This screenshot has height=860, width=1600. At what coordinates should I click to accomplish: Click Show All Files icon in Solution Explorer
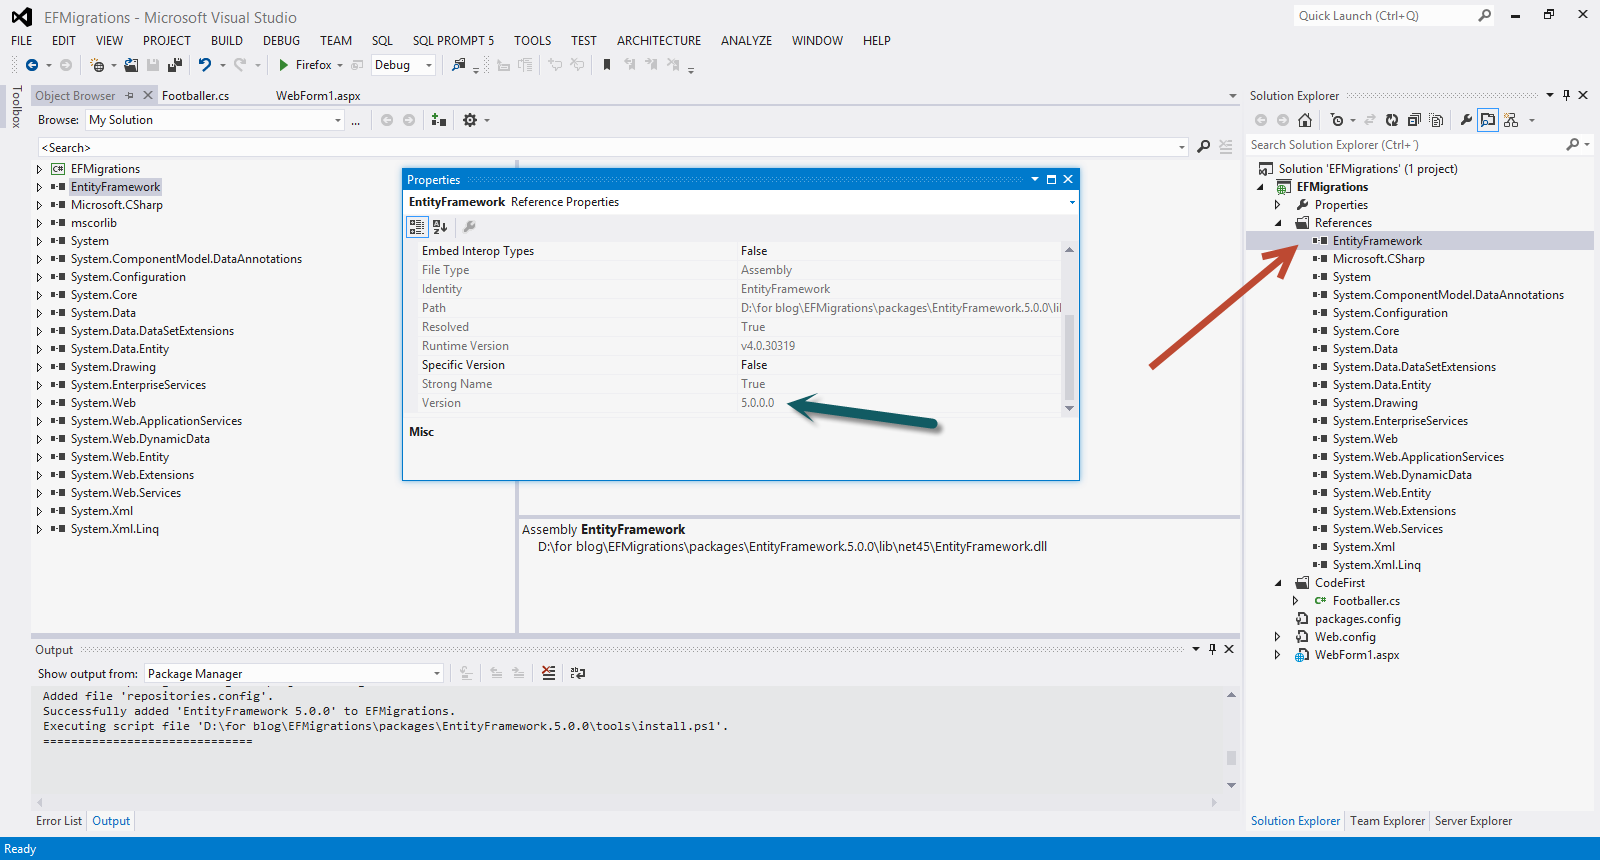click(x=1436, y=120)
